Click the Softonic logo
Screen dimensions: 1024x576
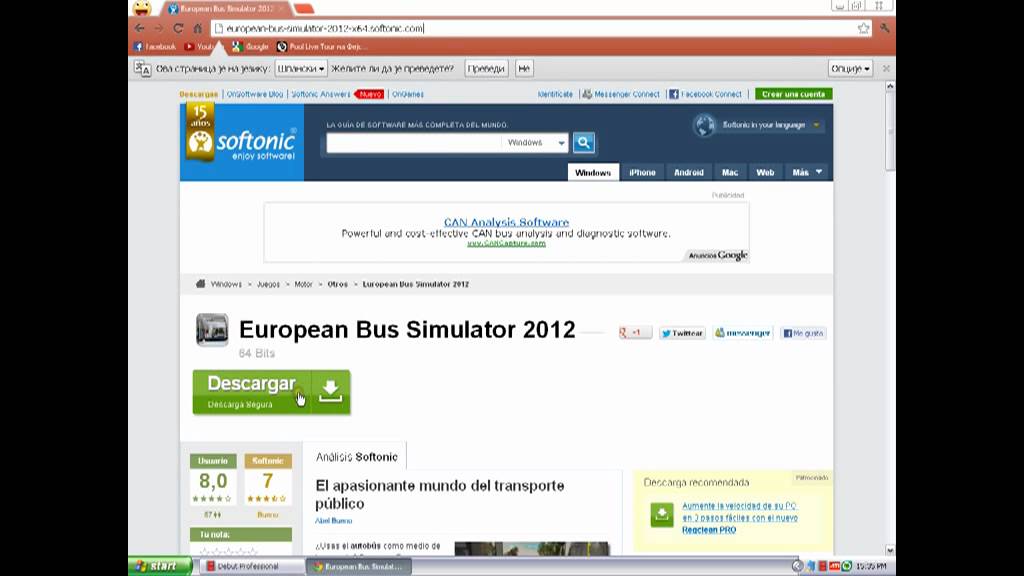242,142
